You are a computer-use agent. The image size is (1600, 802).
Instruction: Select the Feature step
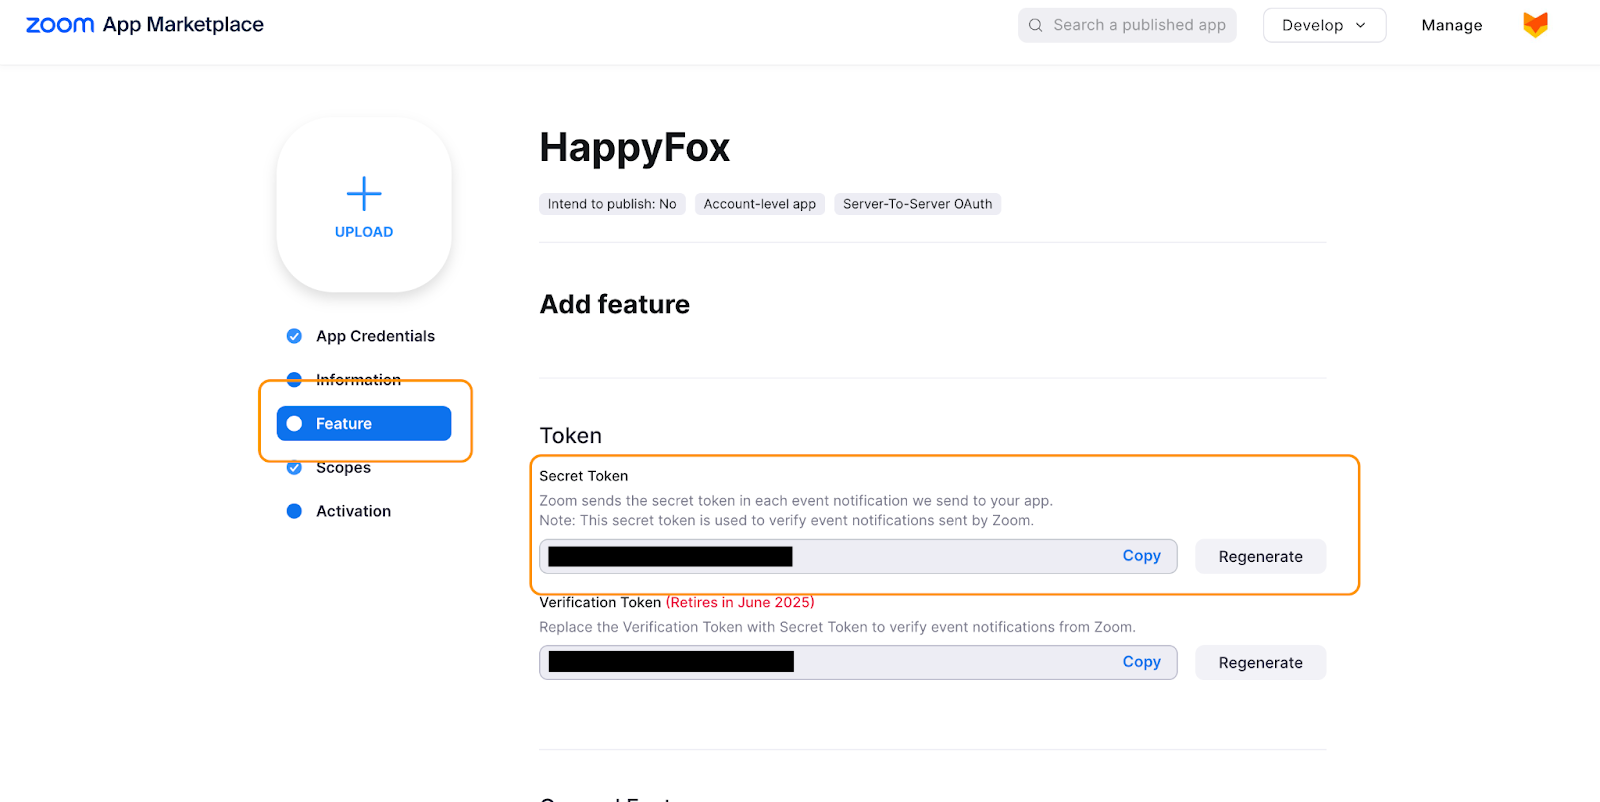(x=364, y=423)
